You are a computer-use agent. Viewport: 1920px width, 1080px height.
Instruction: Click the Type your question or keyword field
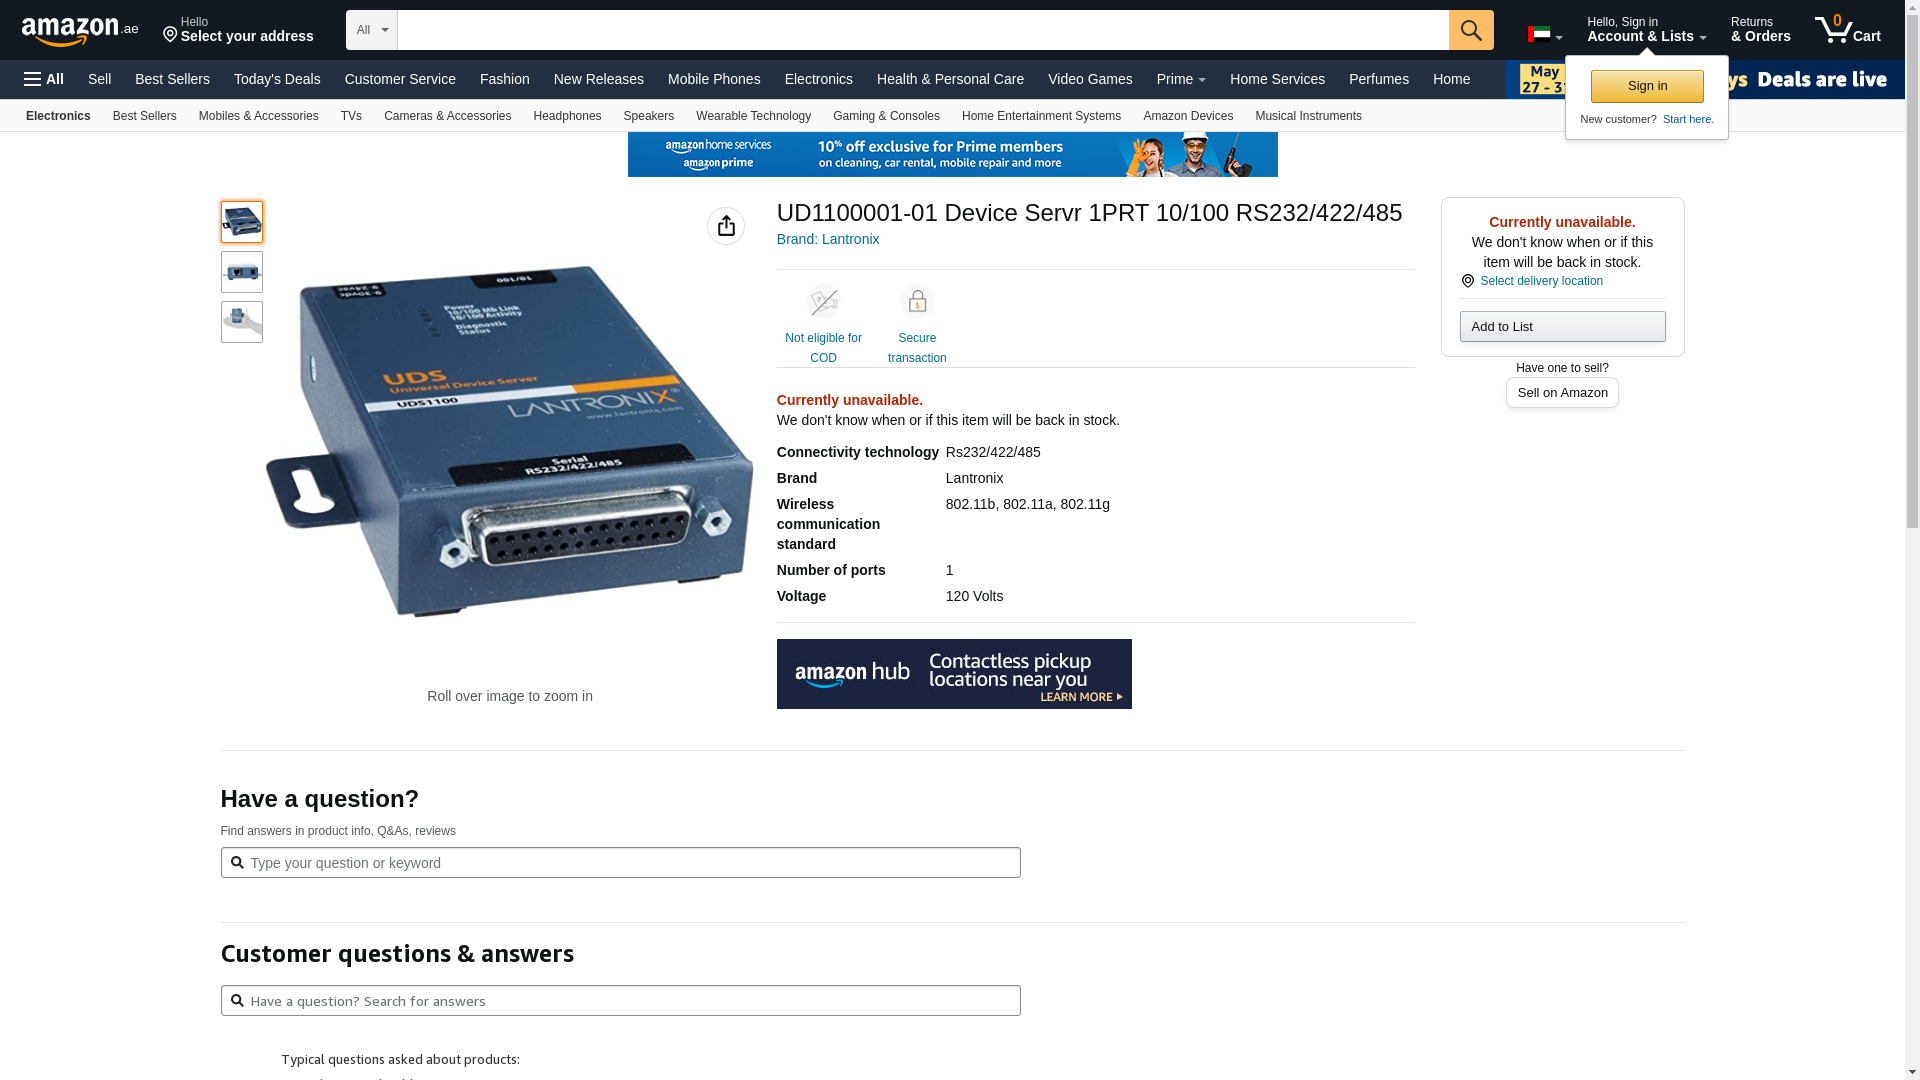pos(620,863)
